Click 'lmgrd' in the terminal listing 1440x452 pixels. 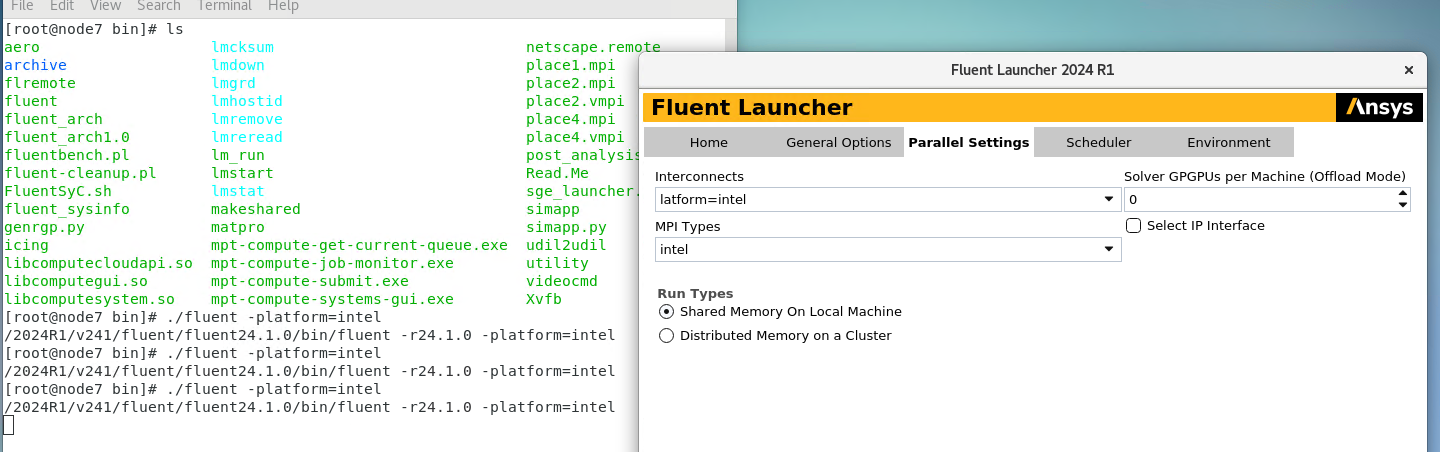click(x=233, y=83)
